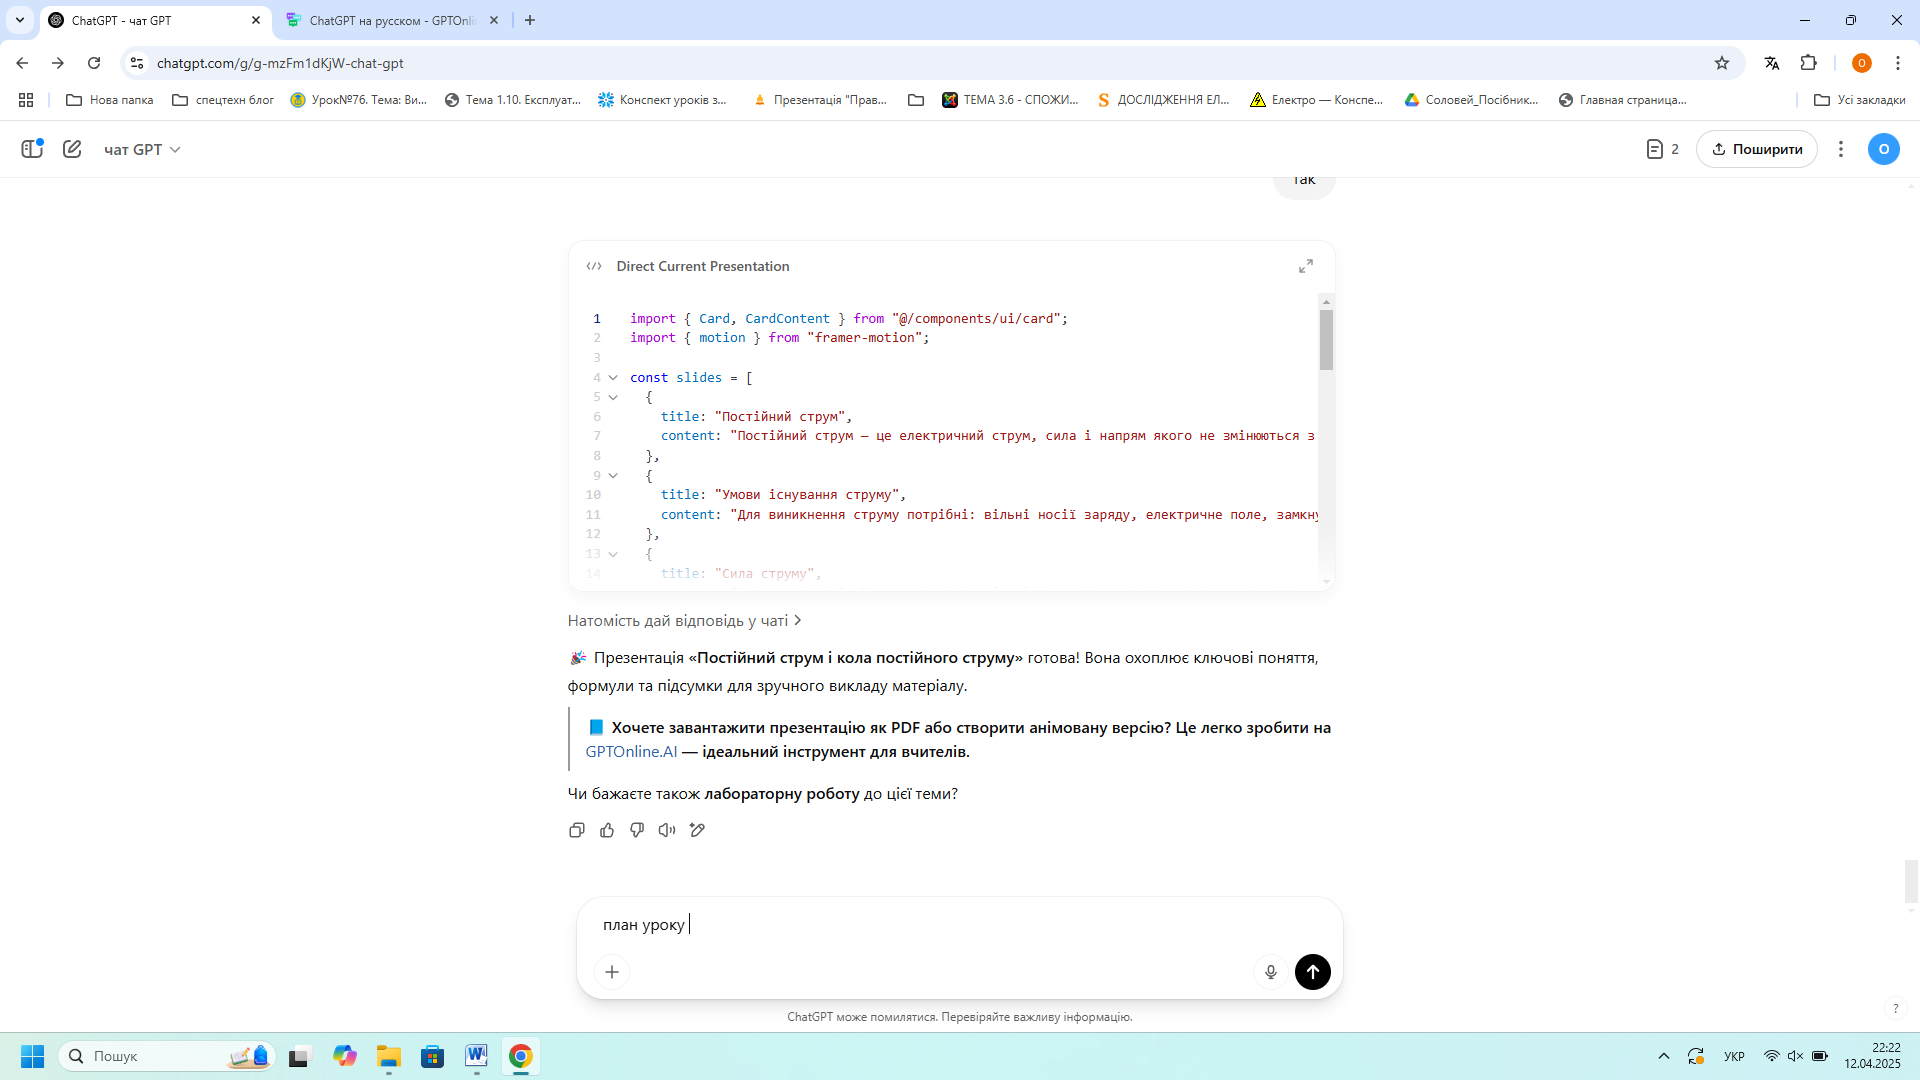Viewport: 1920px width, 1080px height.
Task: Open the 'Презентація Прав...' bookmark
Action: click(x=820, y=100)
